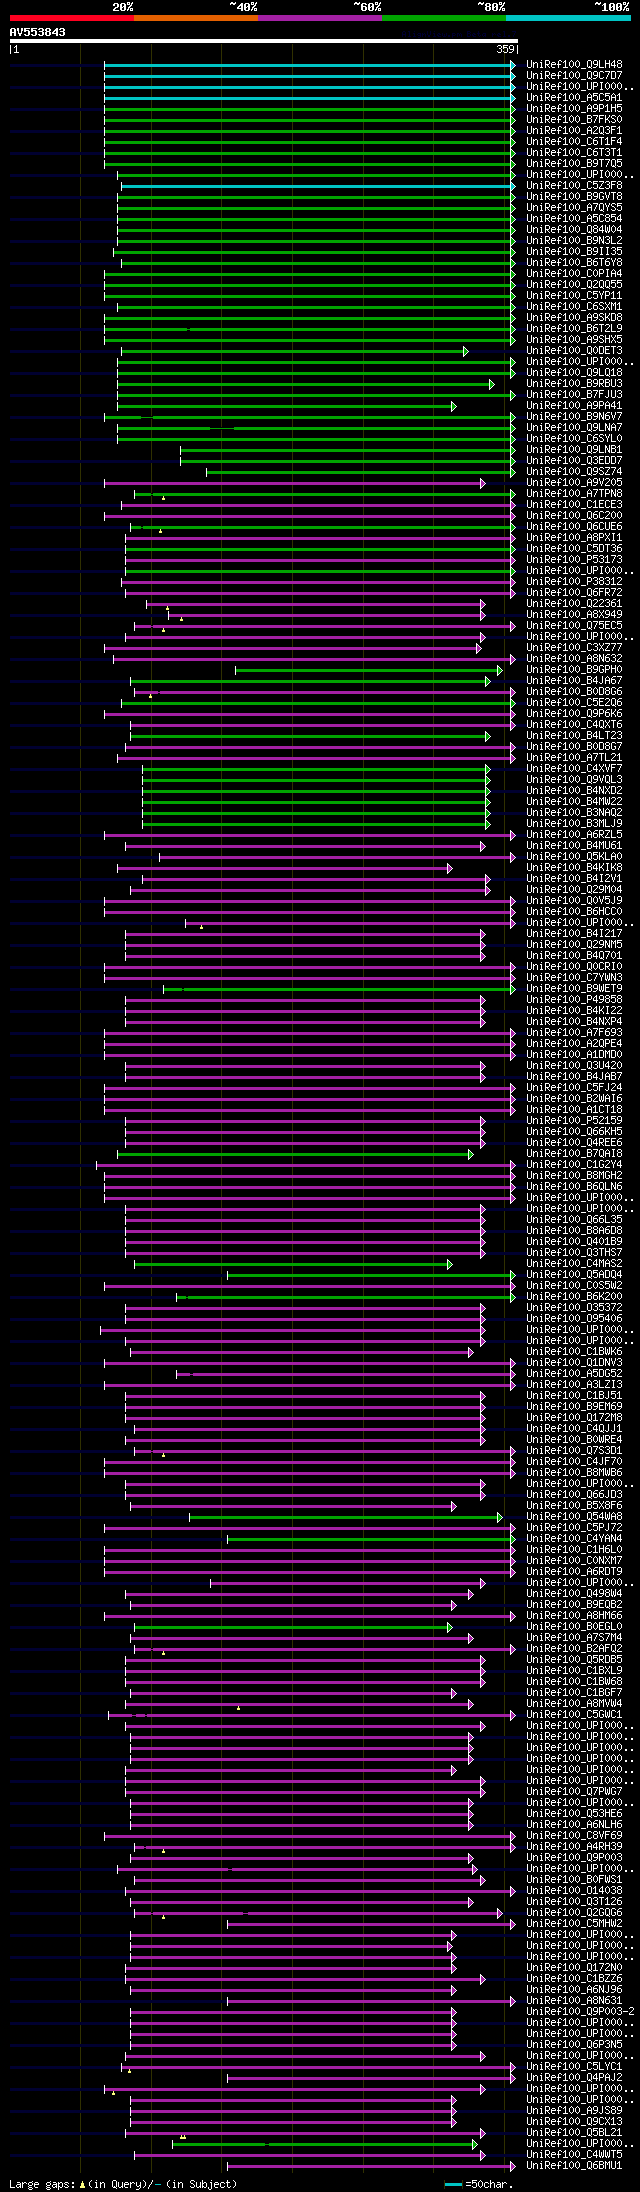The height and width of the screenshot is (2192, 640).
Task: Select the UniRef100_B9T7Q5 label
Action: pyautogui.click(x=574, y=164)
